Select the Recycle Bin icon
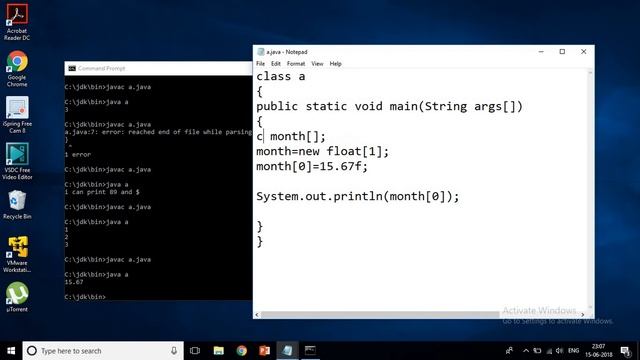Screen dimensions: 640x360 click(x=17, y=205)
